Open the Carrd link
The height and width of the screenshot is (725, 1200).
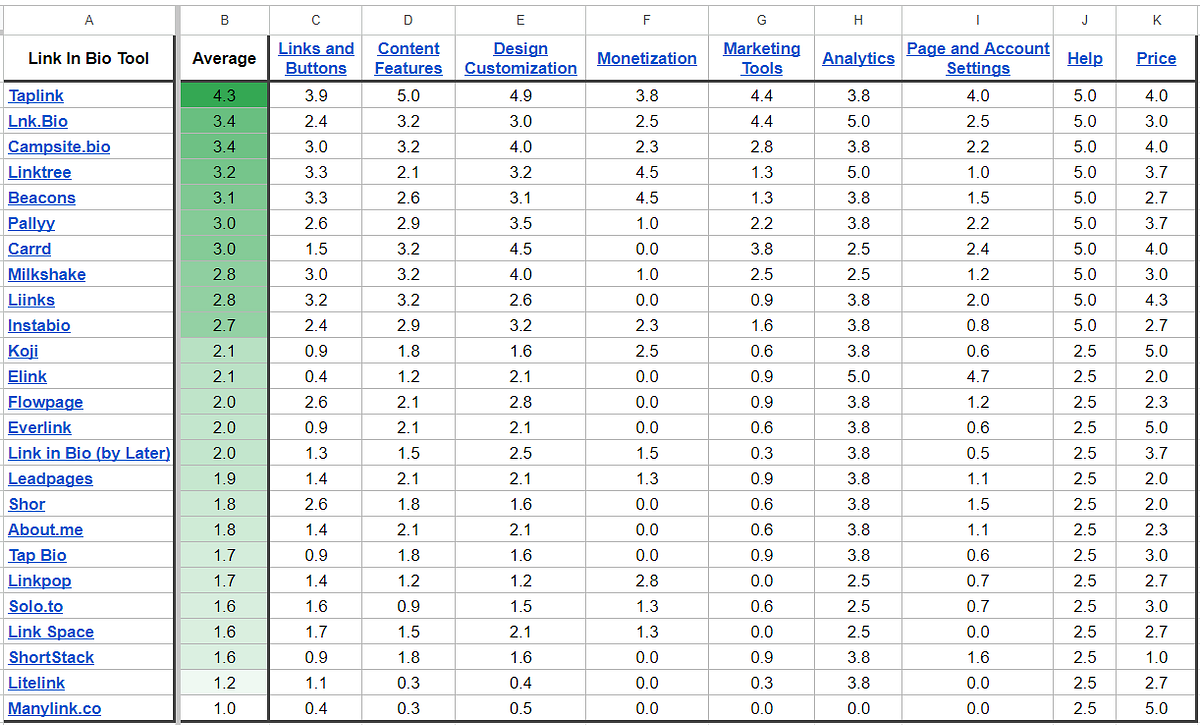pyautogui.click(x=30, y=249)
